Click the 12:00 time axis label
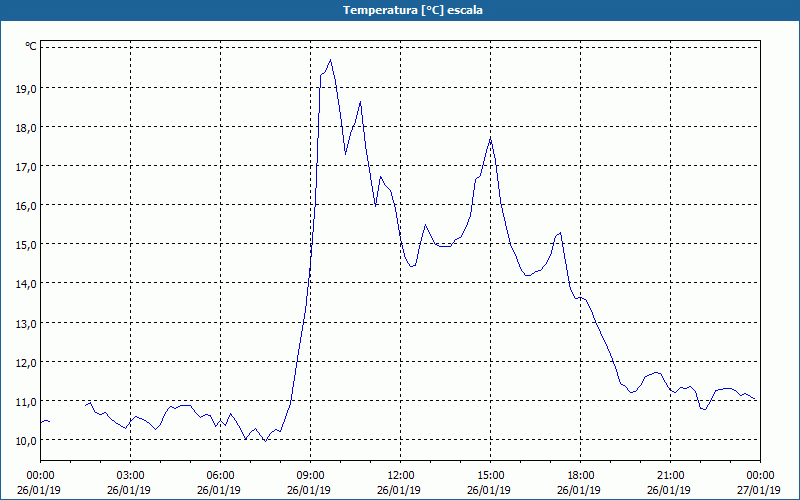 click(x=401, y=476)
